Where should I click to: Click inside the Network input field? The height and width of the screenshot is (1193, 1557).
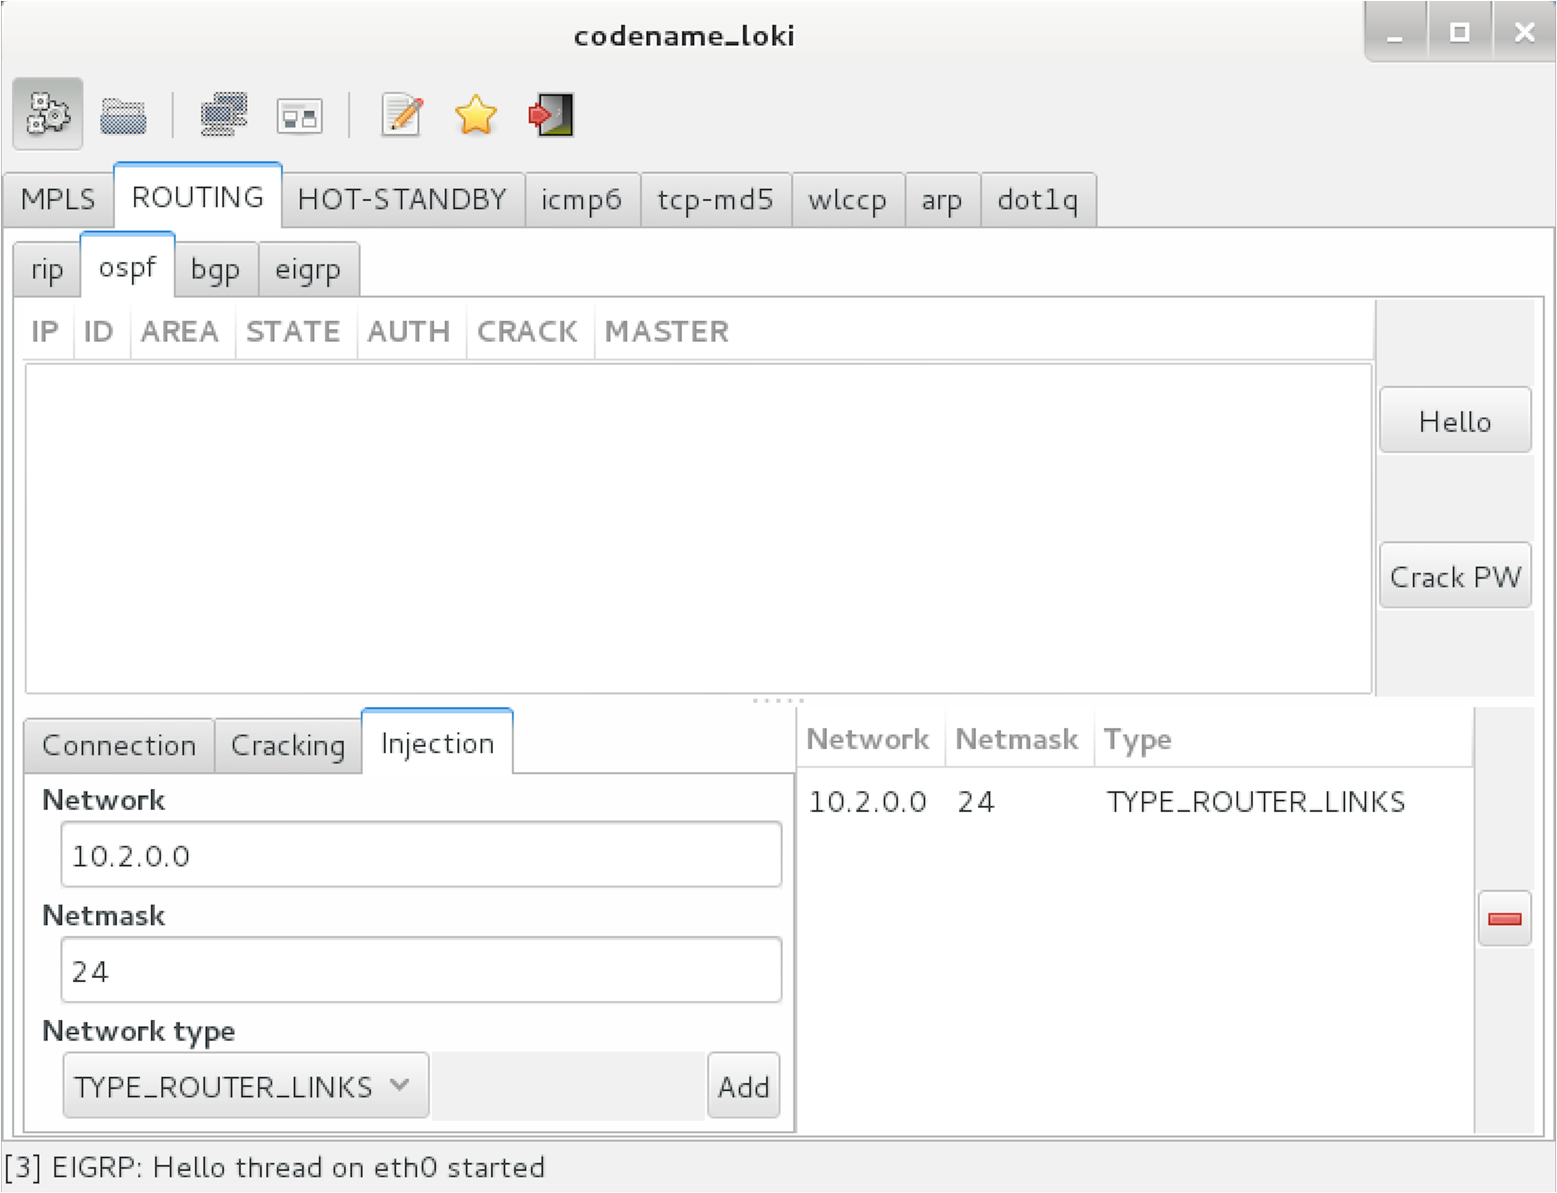[x=420, y=855]
